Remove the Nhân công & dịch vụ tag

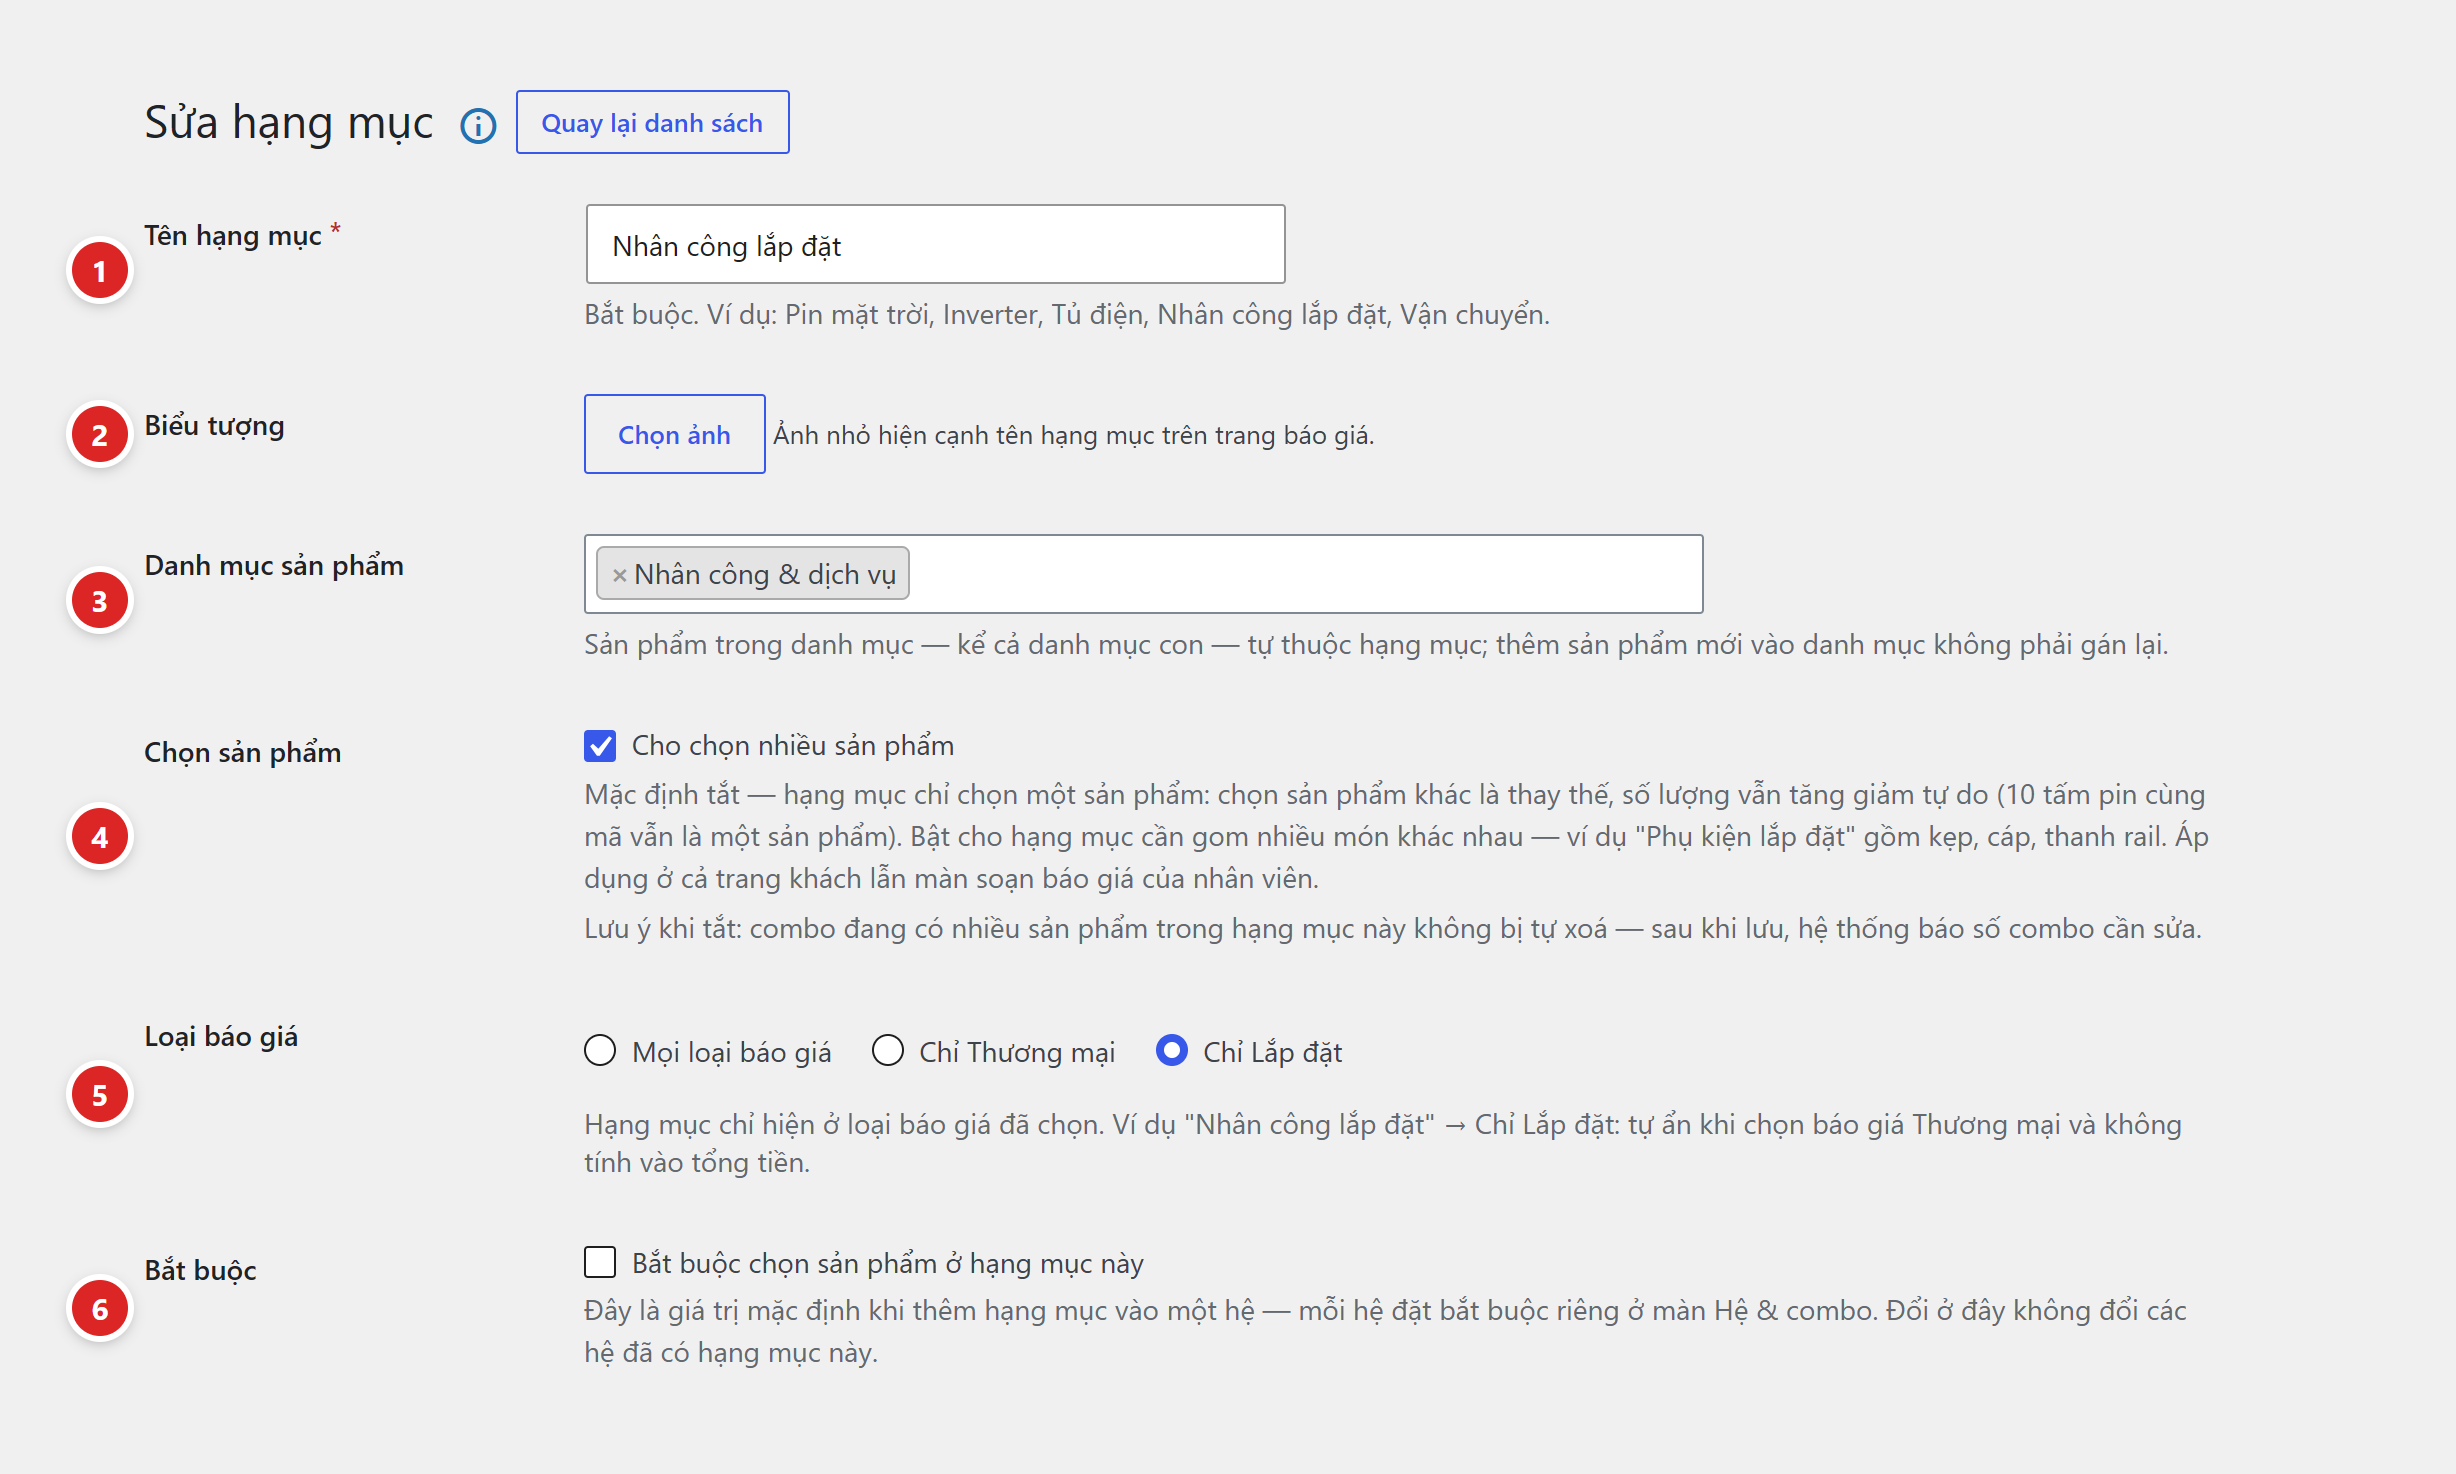coord(619,575)
